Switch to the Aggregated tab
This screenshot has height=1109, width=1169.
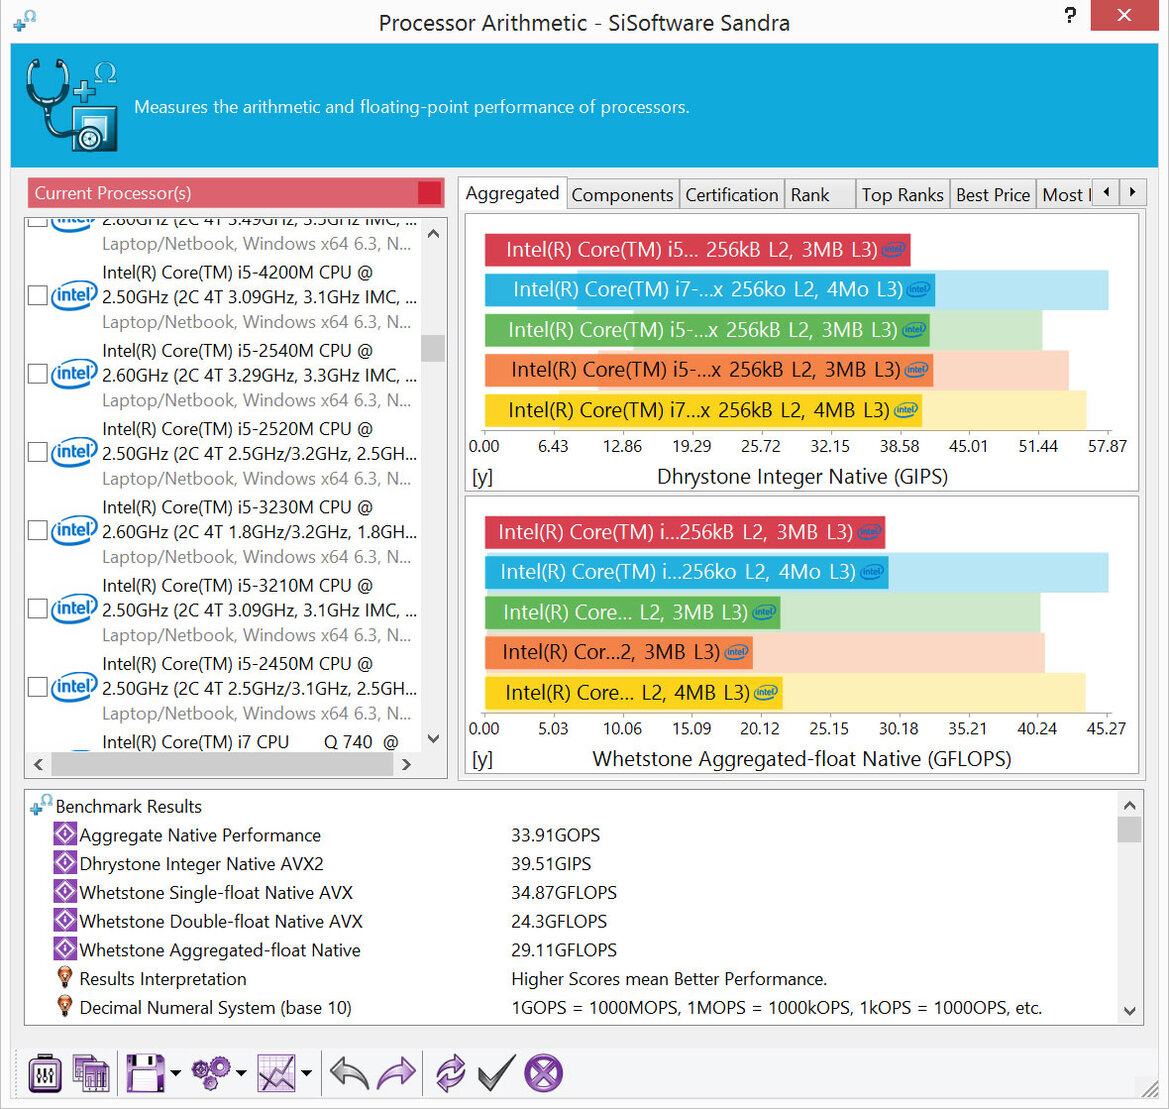click(512, 193)
